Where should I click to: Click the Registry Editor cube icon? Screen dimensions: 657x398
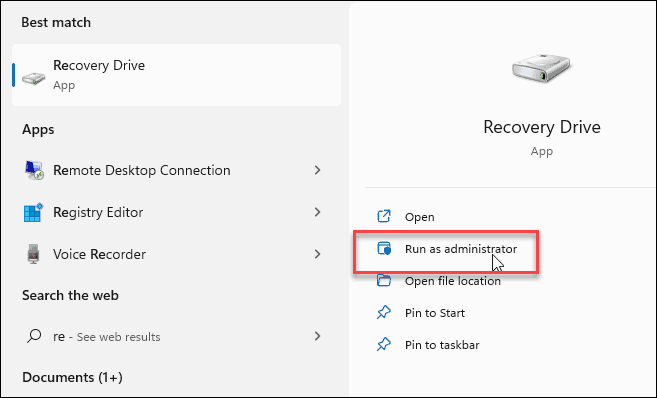click(x=34, y=212)
